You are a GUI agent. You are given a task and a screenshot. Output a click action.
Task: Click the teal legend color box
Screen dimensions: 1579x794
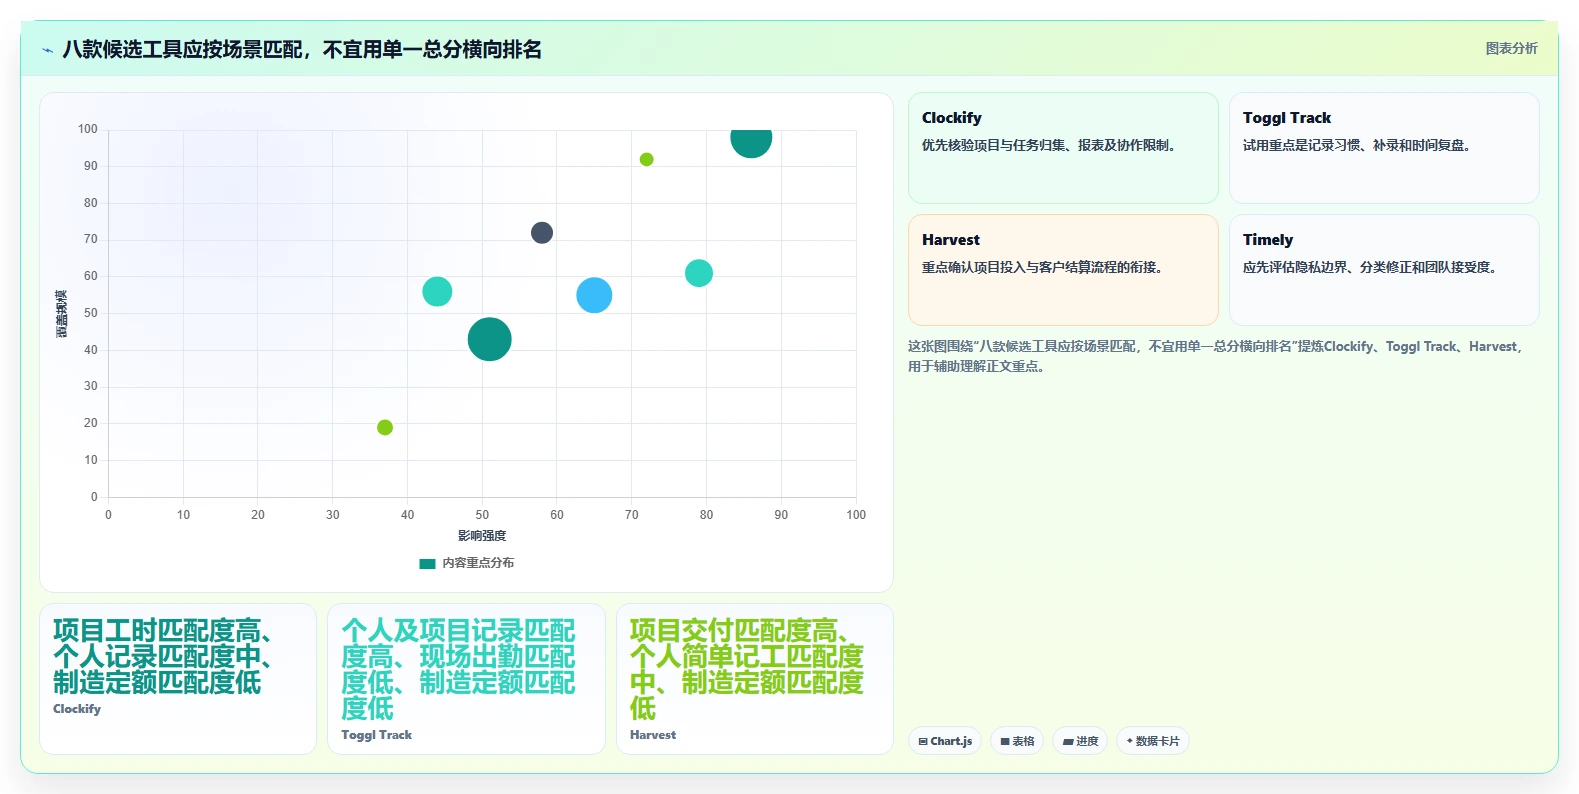427,563
